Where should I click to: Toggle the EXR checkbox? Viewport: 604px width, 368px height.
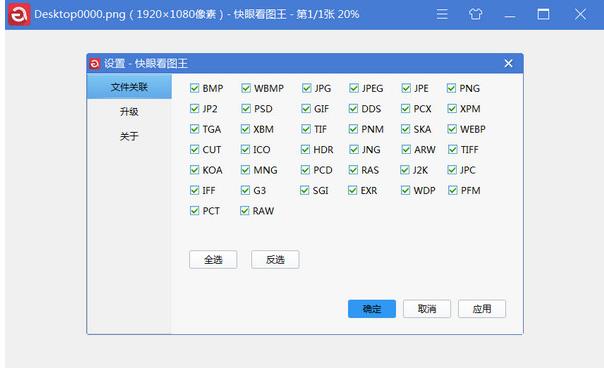click(352, 190)
